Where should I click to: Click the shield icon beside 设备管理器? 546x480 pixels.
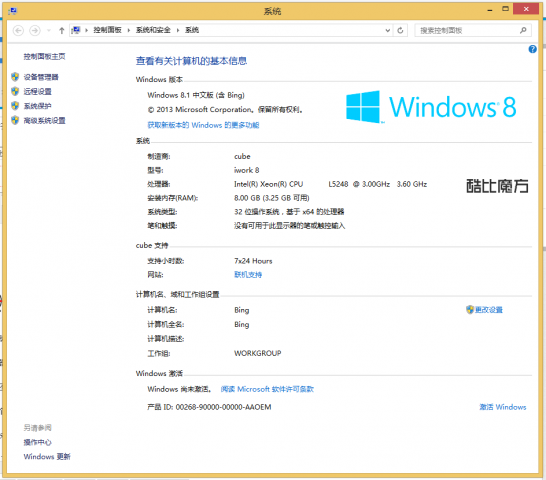[15, 77]
